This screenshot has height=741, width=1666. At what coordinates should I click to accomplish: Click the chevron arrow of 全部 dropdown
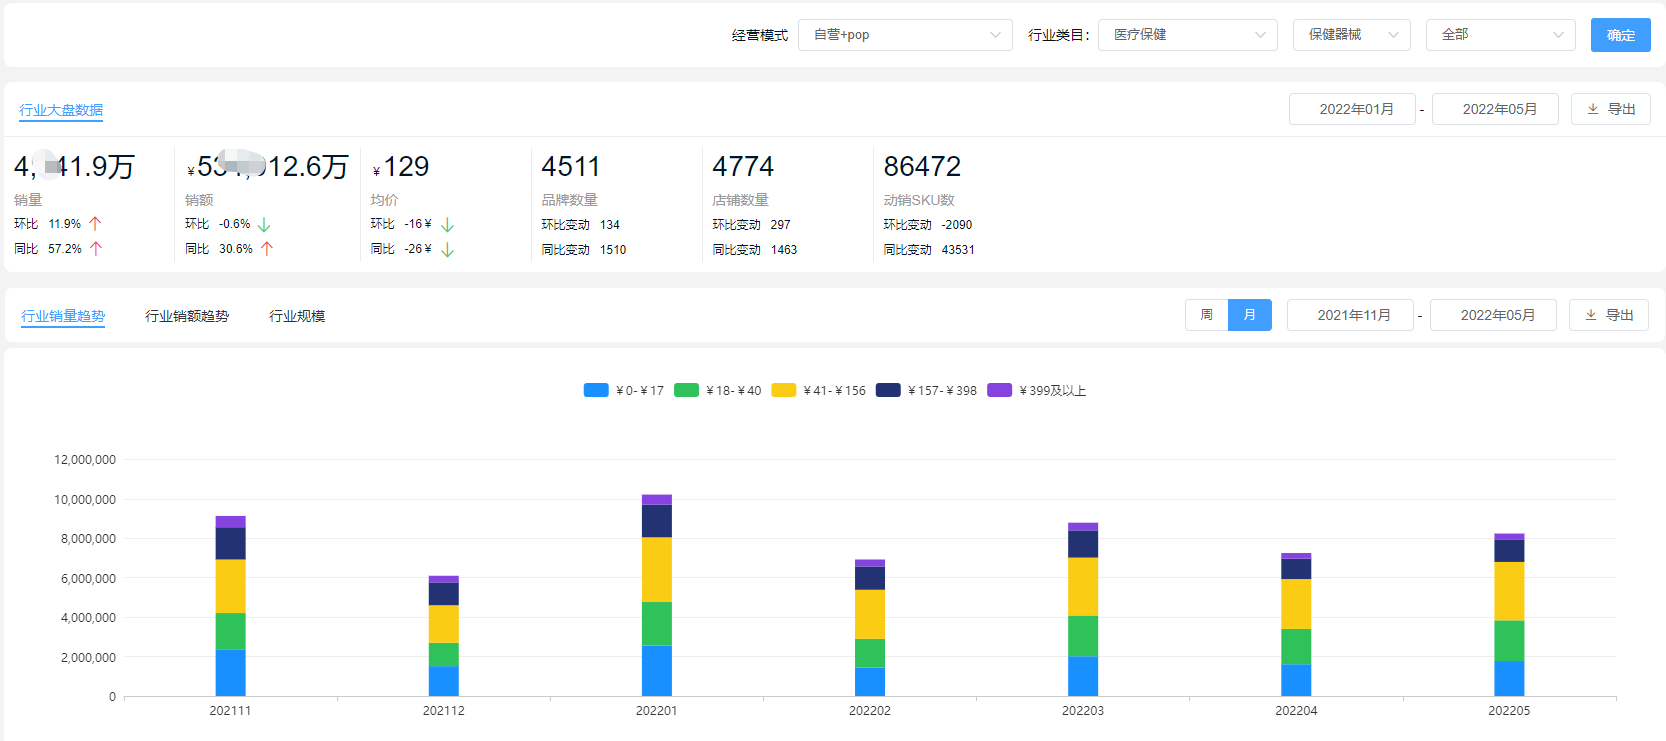tap(1558, 35)
